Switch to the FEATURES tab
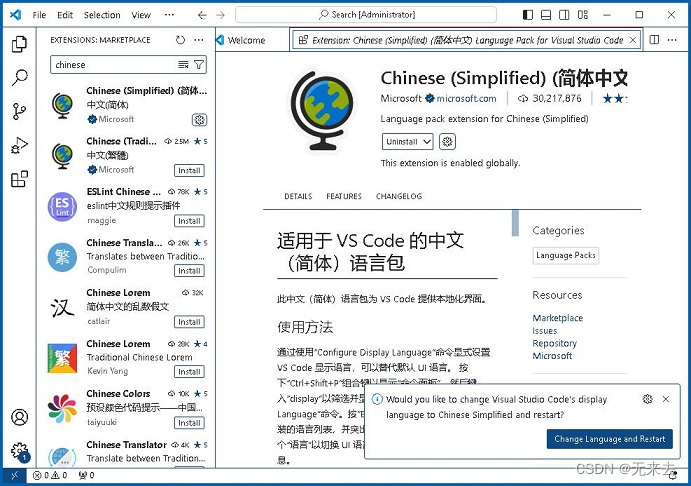 point(344,196)
